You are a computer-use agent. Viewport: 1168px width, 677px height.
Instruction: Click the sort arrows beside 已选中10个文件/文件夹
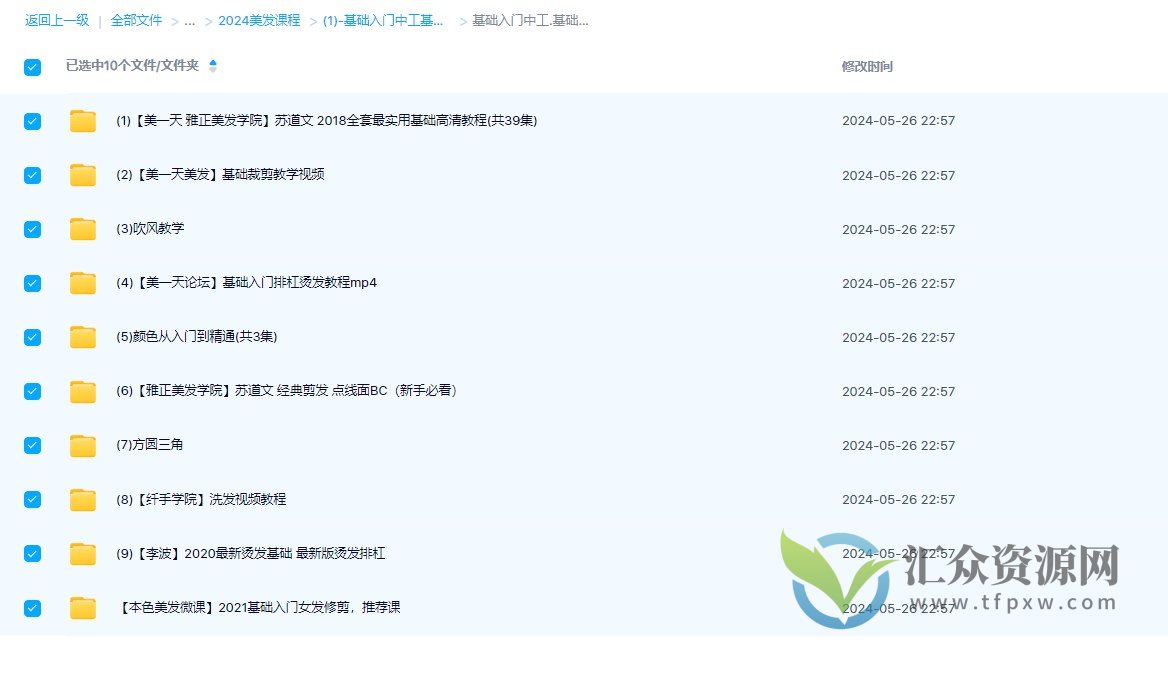click(214, 67)
